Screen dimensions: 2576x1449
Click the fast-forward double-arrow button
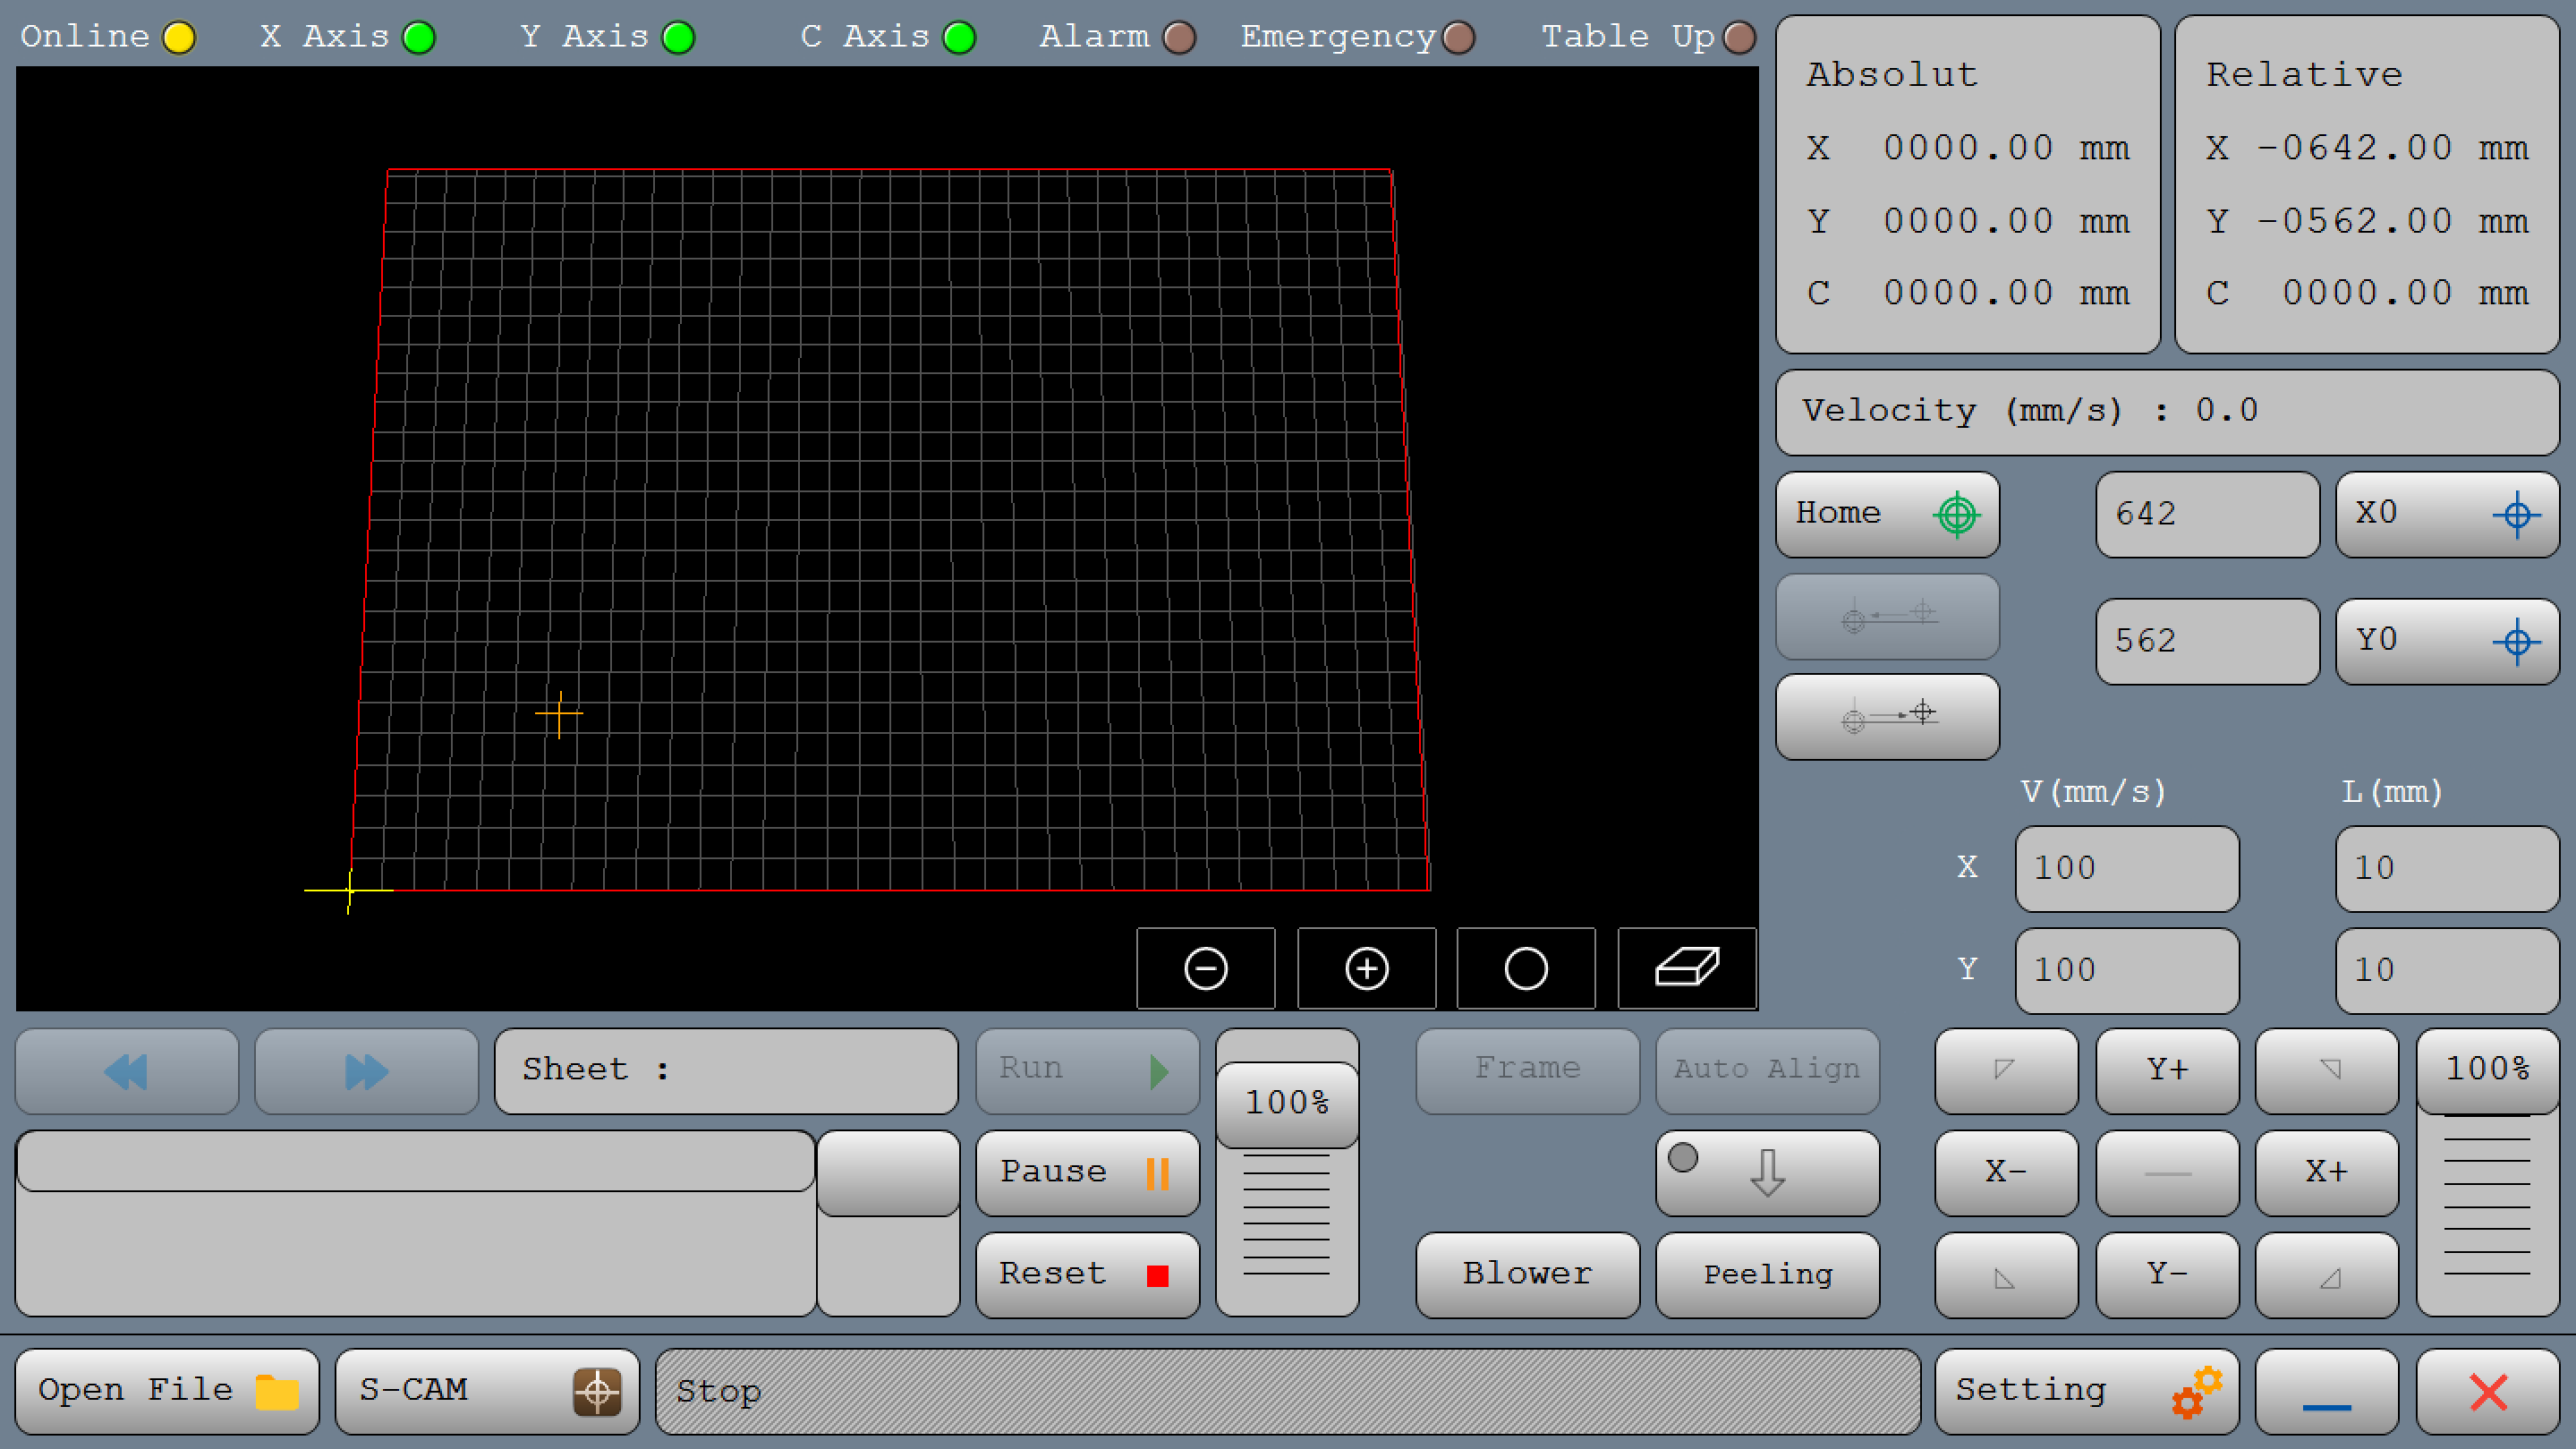[366, 1071]
